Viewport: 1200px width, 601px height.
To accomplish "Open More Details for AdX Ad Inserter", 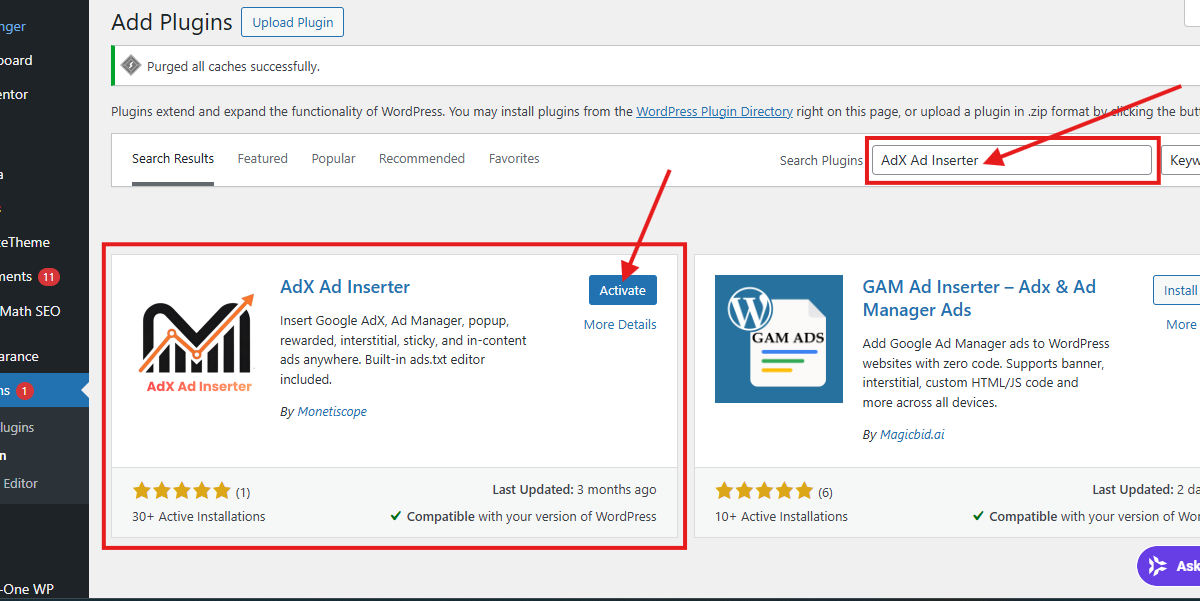I will [x=620, y=325].
